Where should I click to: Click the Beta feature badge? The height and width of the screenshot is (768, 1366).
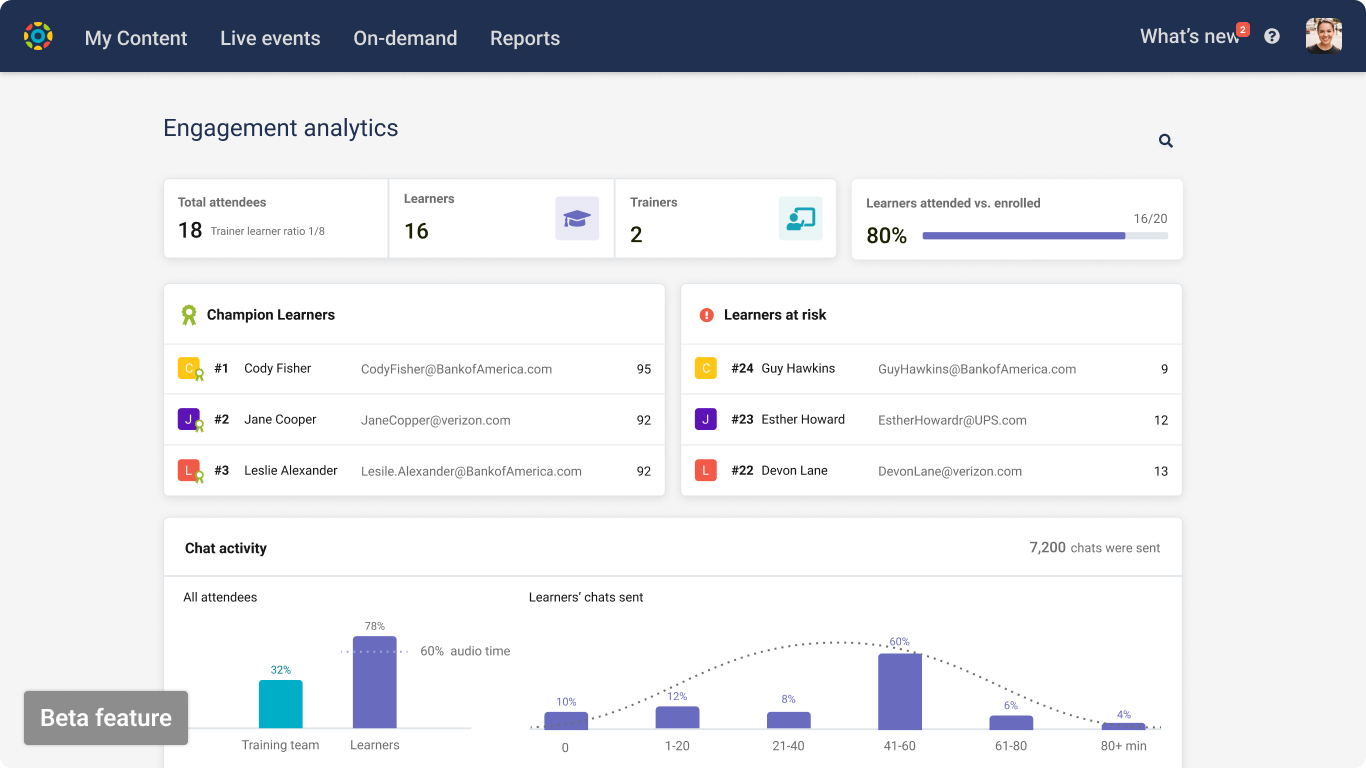click(106, 718)
